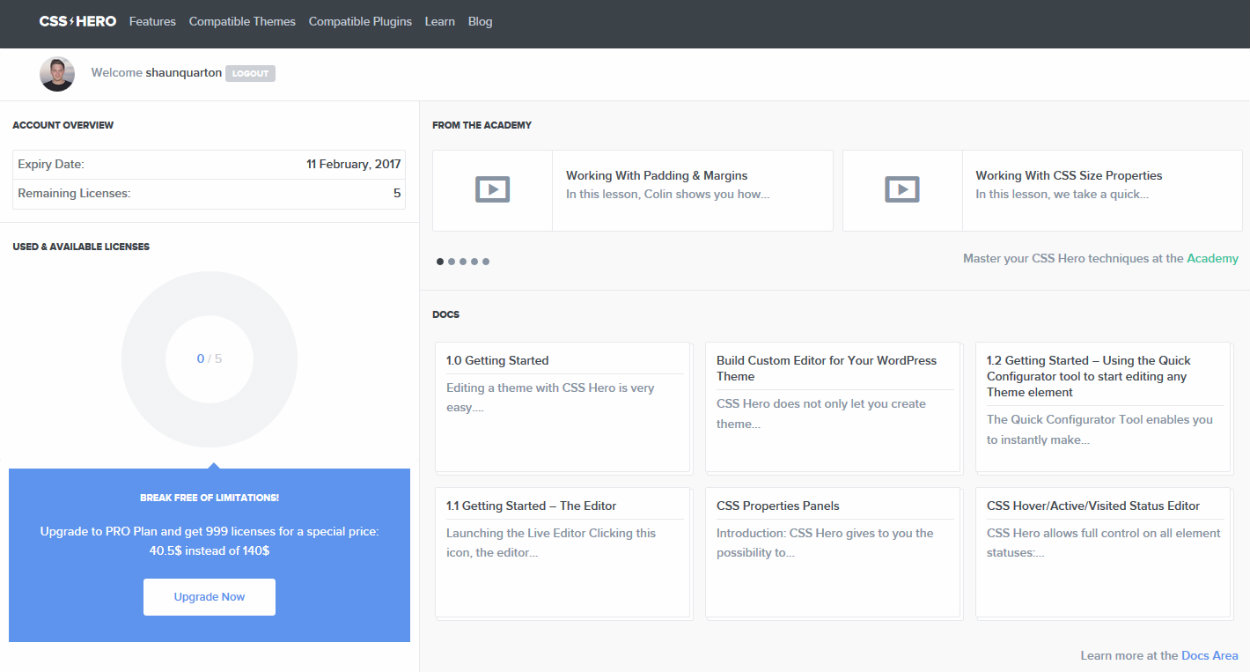
Task: Select the first academy carousel dot
Action: click(440, 262)
